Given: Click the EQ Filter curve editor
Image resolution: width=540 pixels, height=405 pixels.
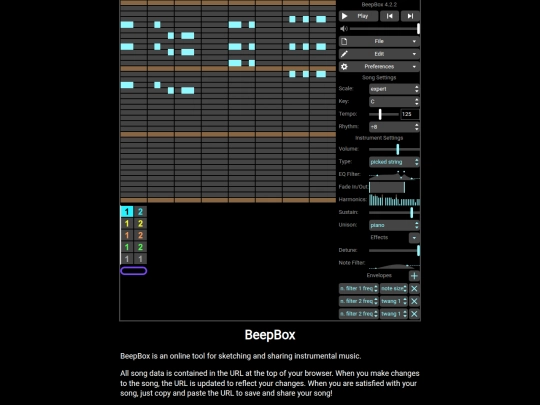Looking at the screenshot, I should pos(394,175).
